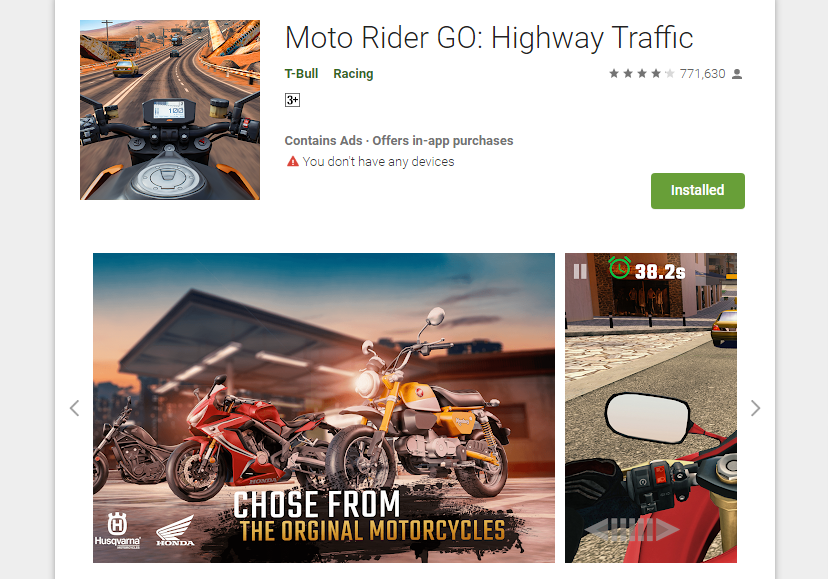Click the Husqvarna logo in the screenshot
This screenshot has width=828, height=579.
click(117, 530)
